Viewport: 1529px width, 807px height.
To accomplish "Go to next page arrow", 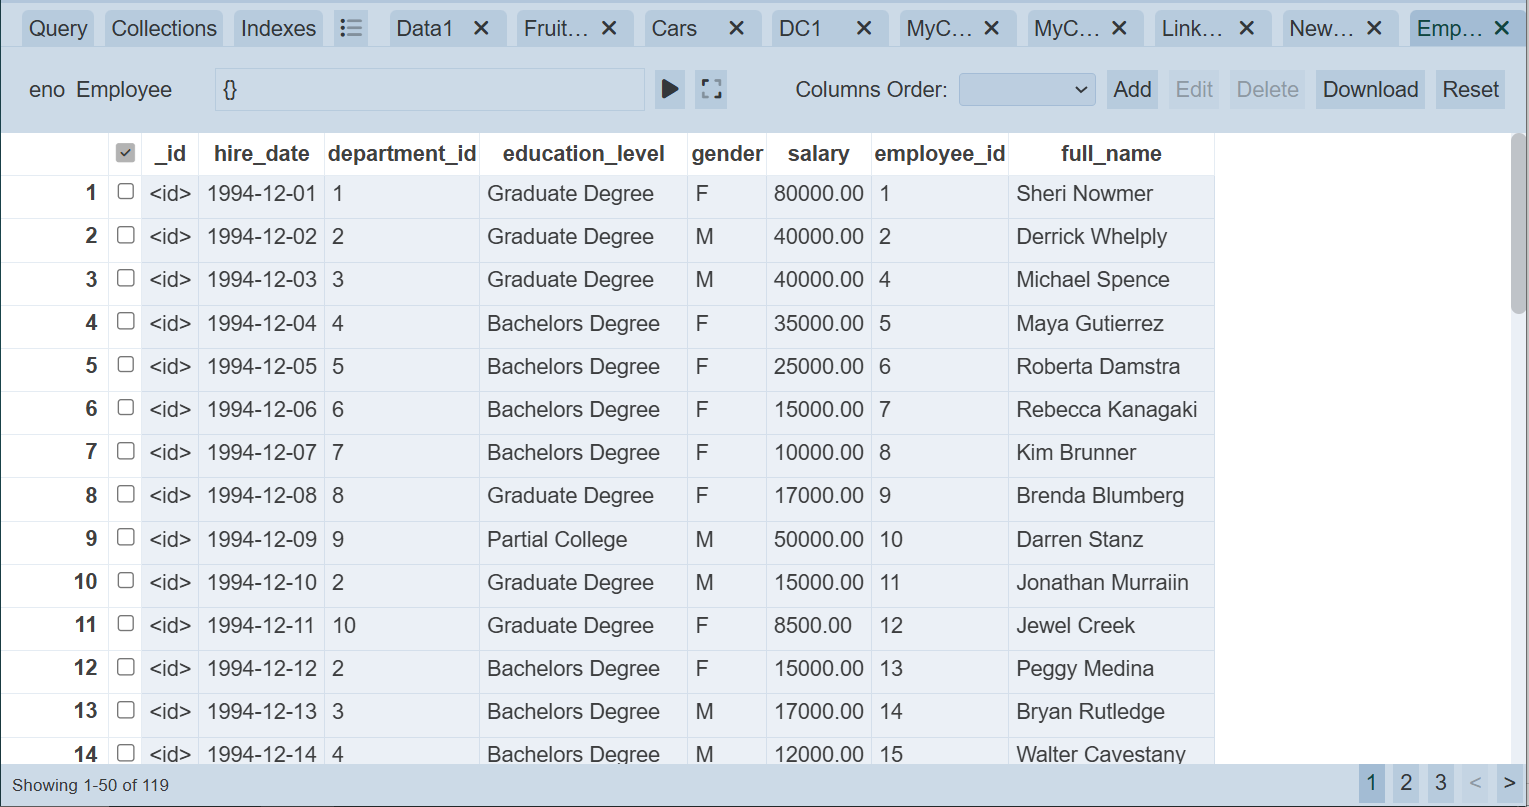I will point(1509,782).
